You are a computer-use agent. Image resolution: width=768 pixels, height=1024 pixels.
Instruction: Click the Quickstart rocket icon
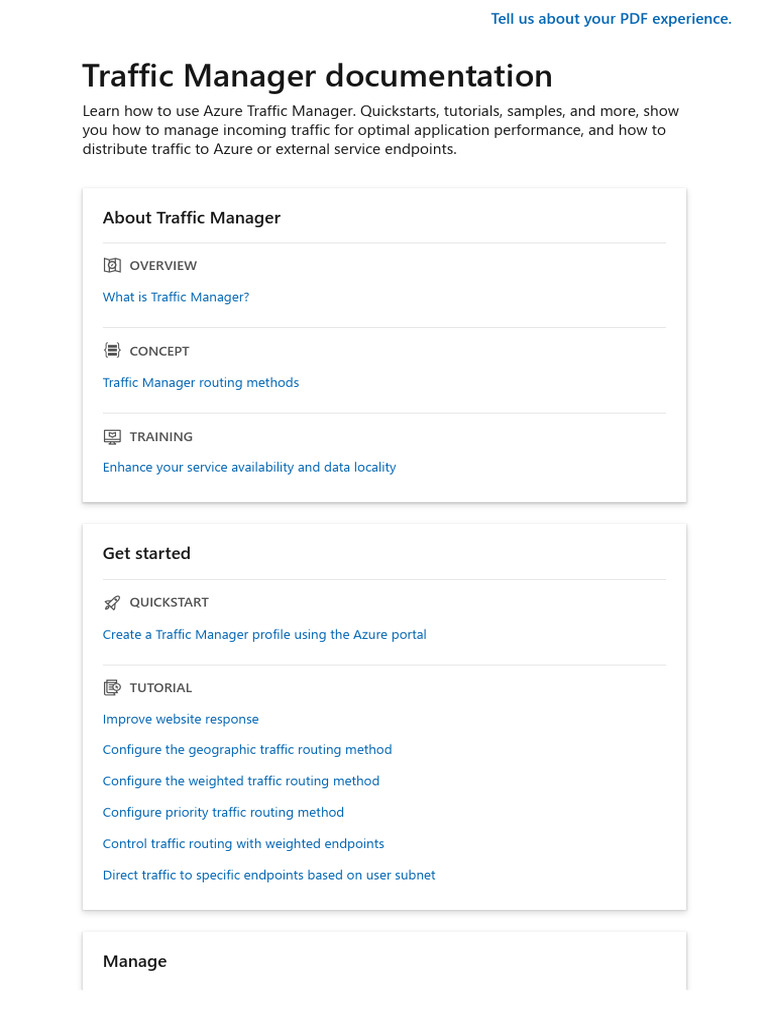click(112, 603)
